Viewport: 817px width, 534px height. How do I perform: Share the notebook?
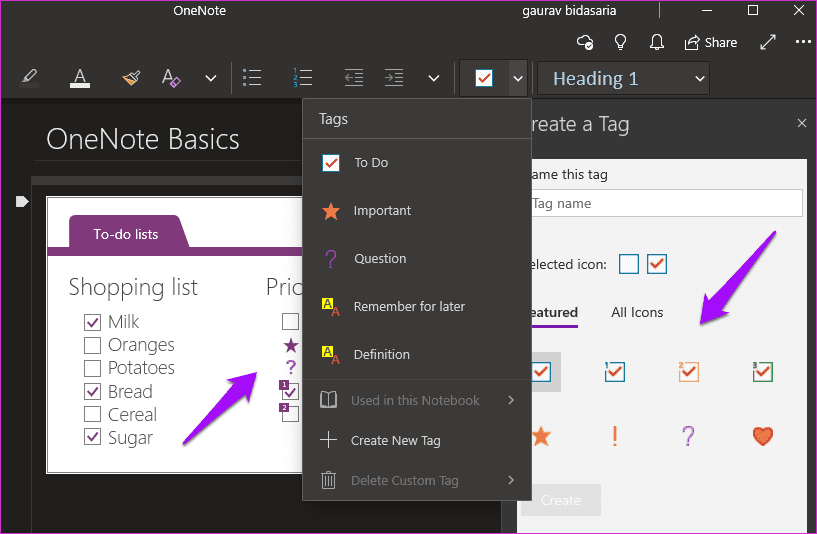click(711, 43)
